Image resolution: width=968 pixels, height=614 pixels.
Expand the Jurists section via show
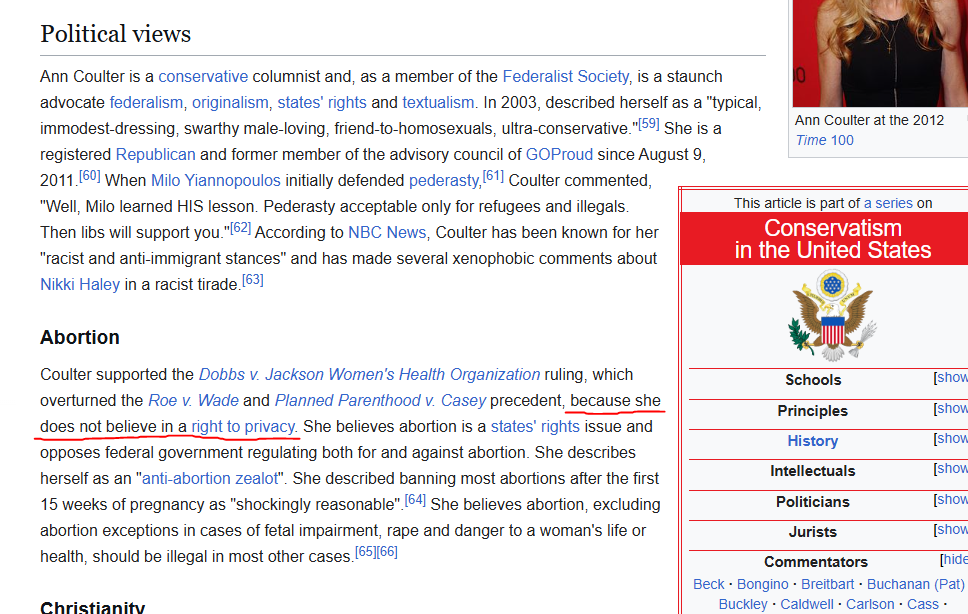pyautogui.click(x=952, y=529)
